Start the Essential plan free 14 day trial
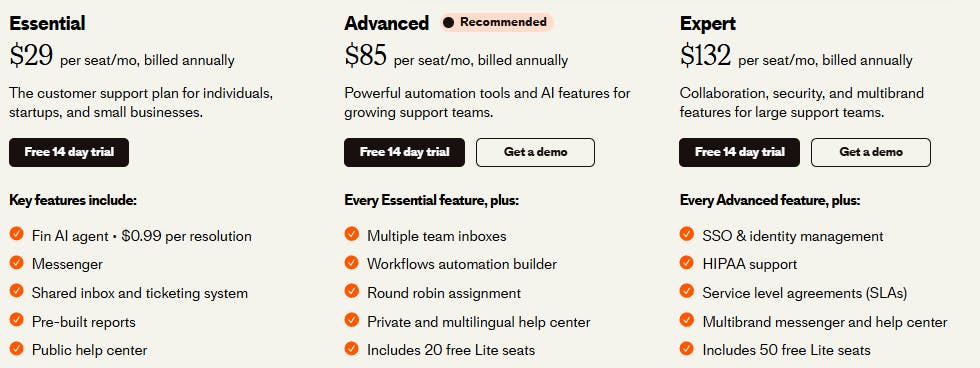Screen dimensions: 980x368 [69, 152]
